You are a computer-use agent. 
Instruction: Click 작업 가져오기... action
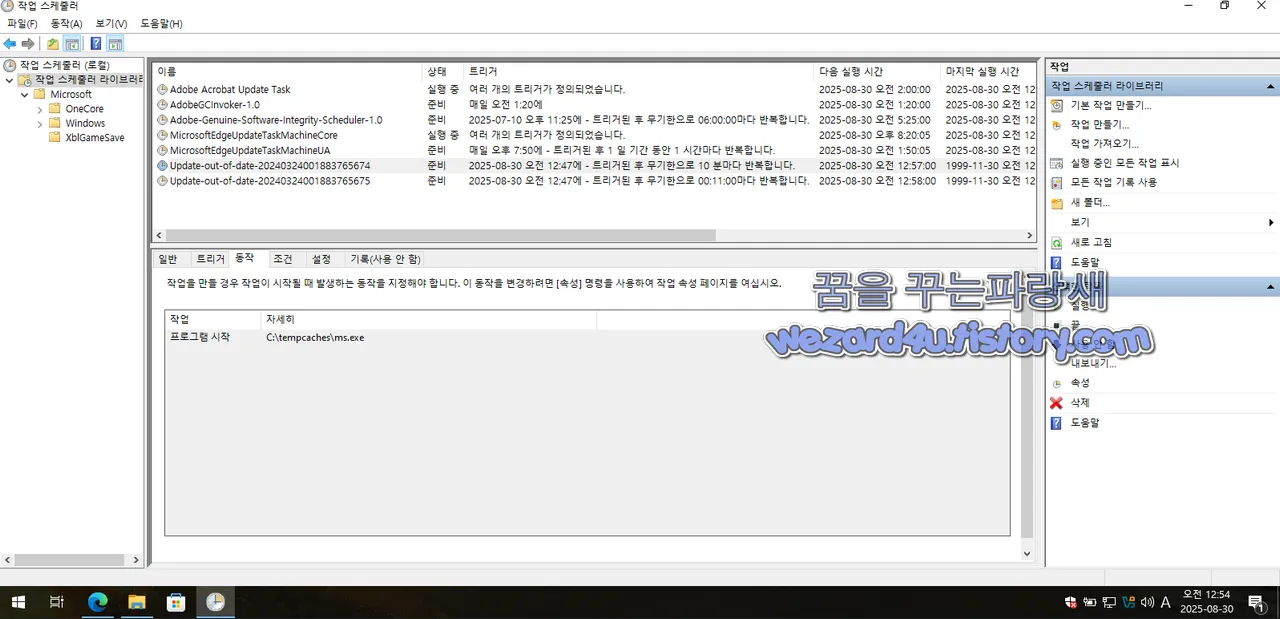(1104, 144)
